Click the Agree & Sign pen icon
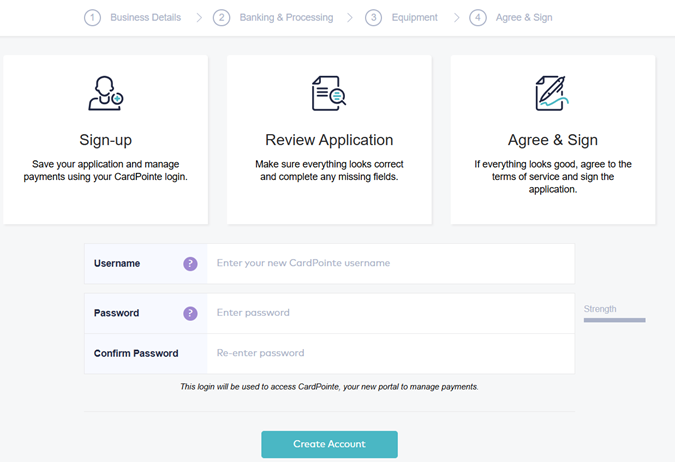Screen dimensions: 675x462 [x=552, y=93]
